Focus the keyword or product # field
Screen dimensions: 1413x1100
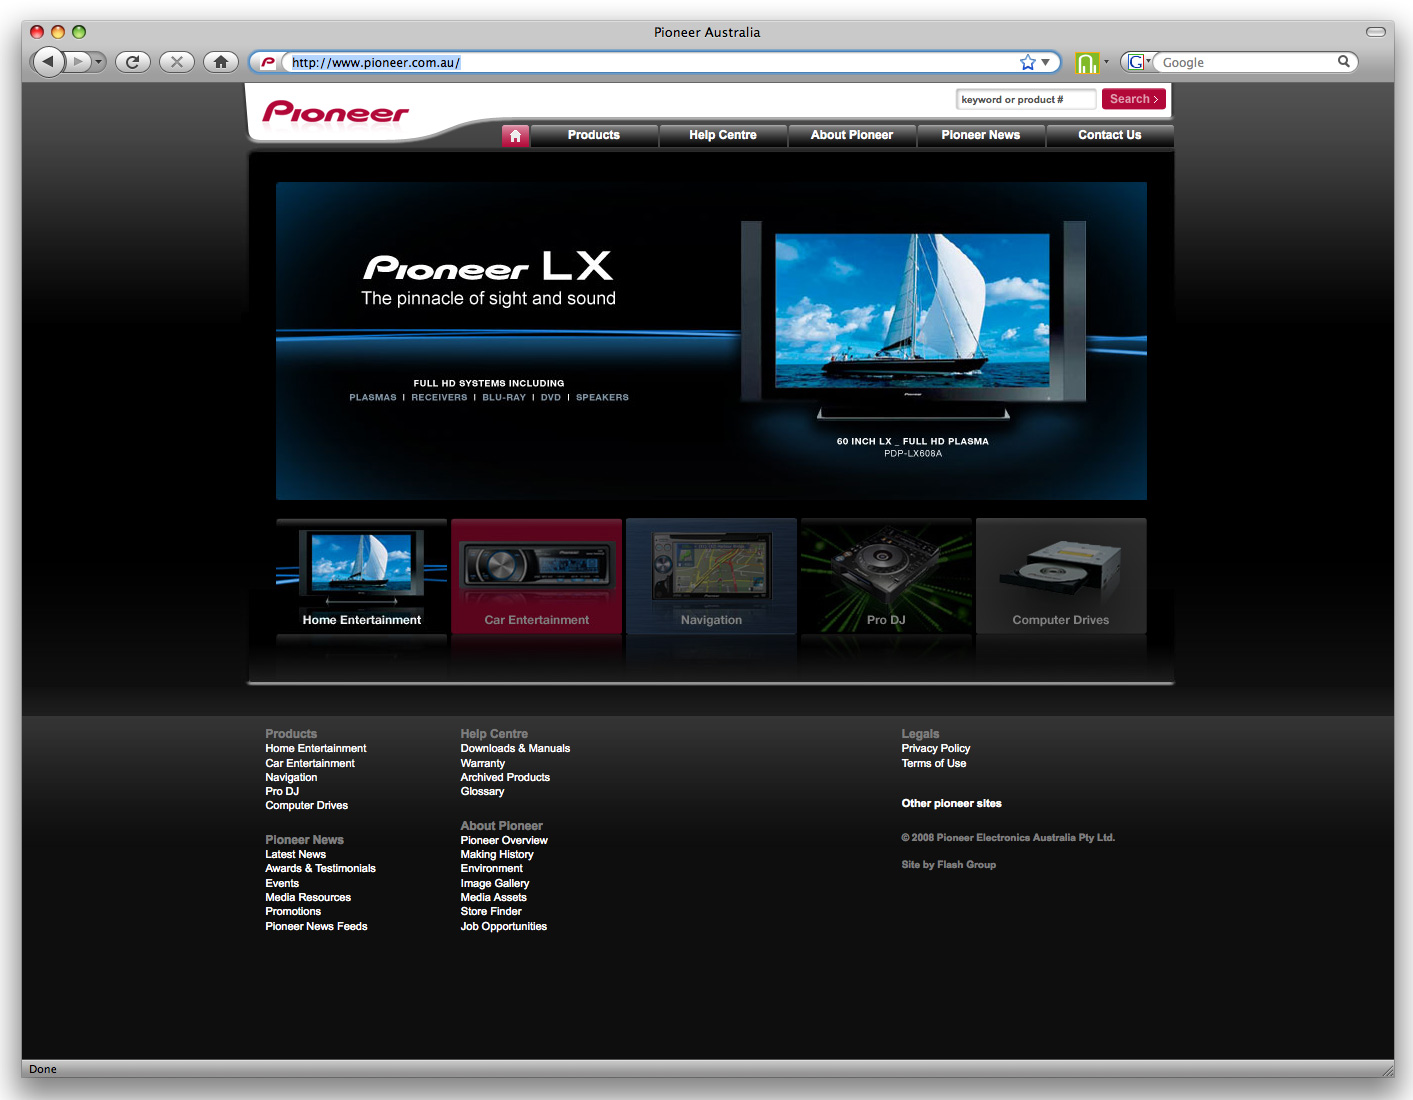[x=1026, y=99]
